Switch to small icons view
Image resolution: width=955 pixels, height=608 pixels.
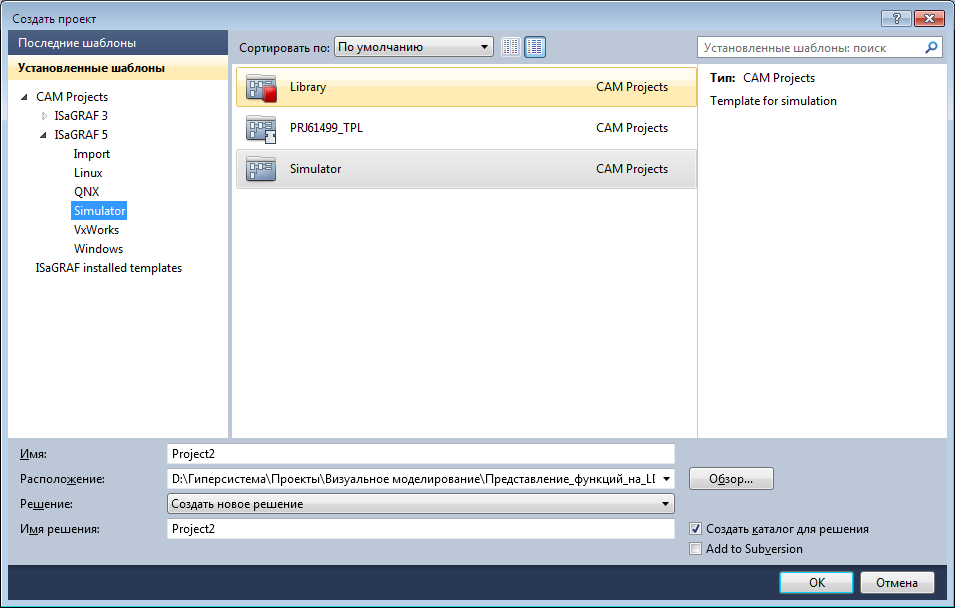click(x=510, y=47)
